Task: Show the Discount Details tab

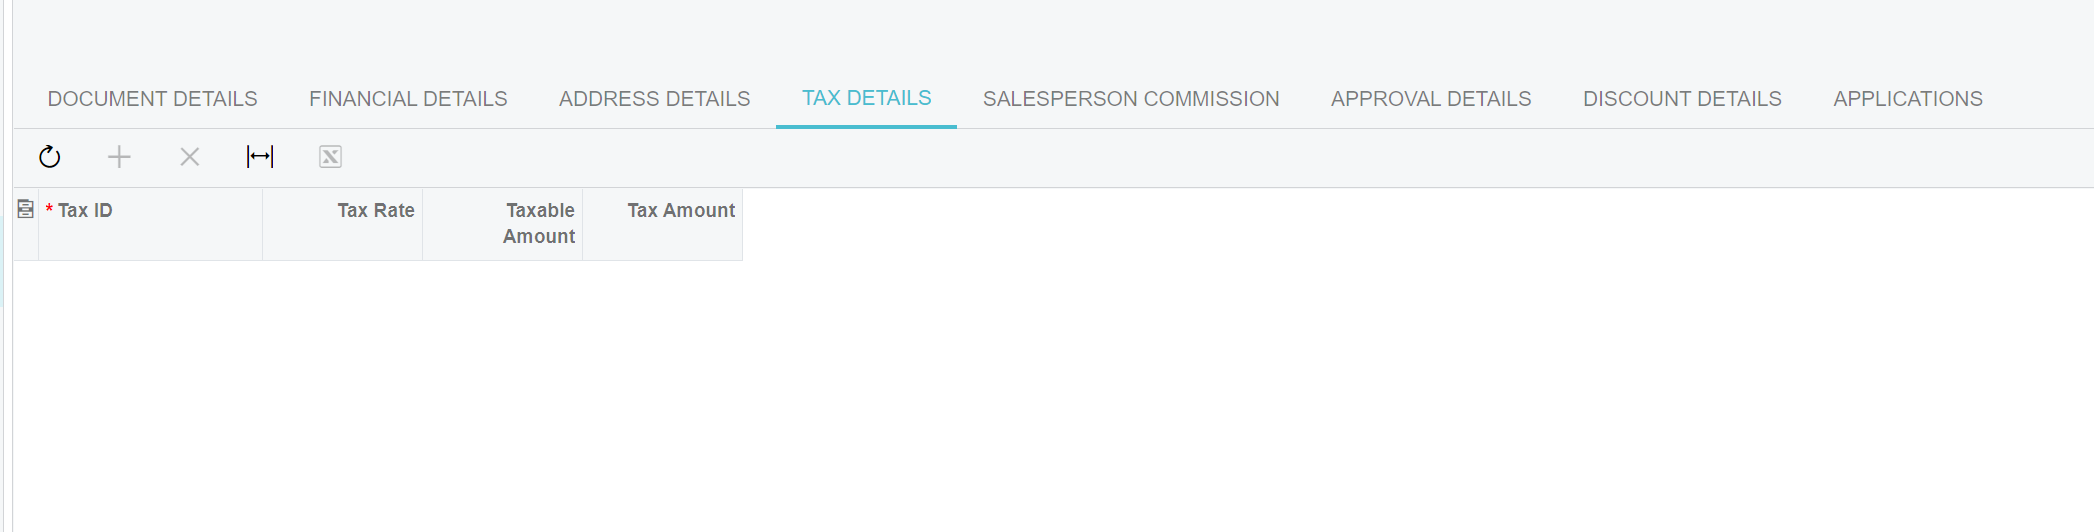Action: click(1682, 99)
